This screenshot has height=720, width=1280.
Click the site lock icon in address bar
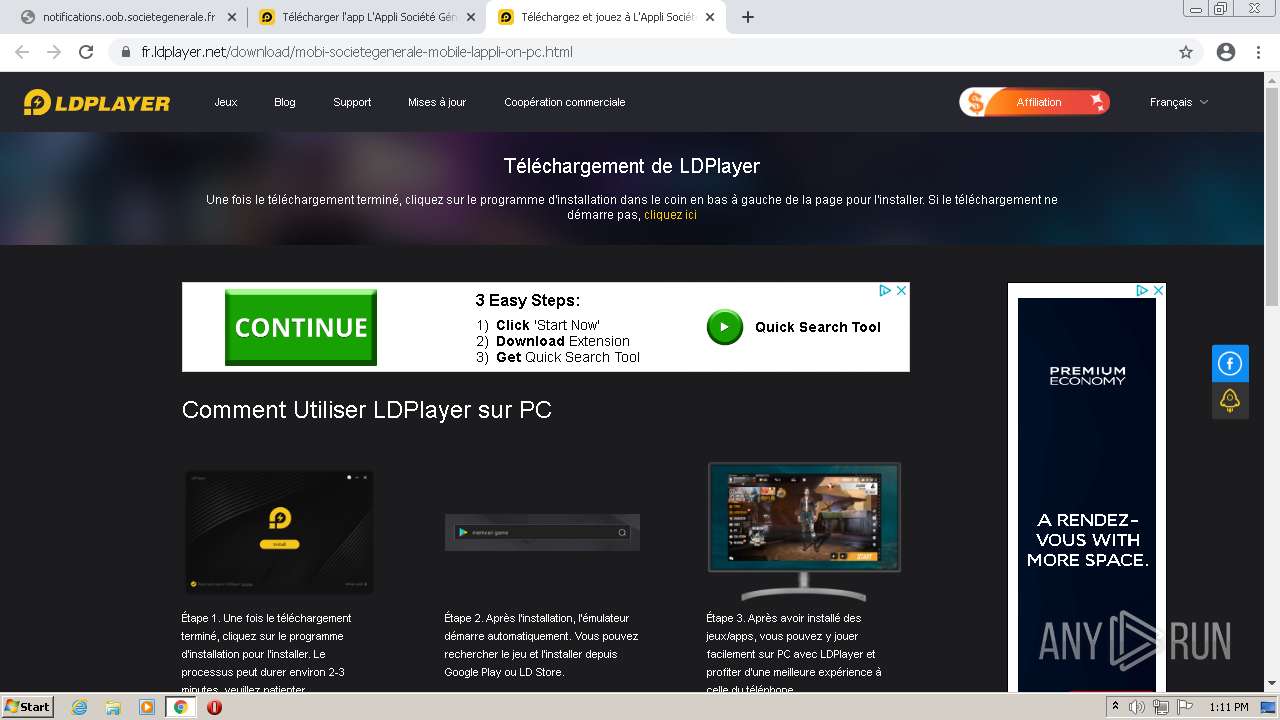[126, 52]
